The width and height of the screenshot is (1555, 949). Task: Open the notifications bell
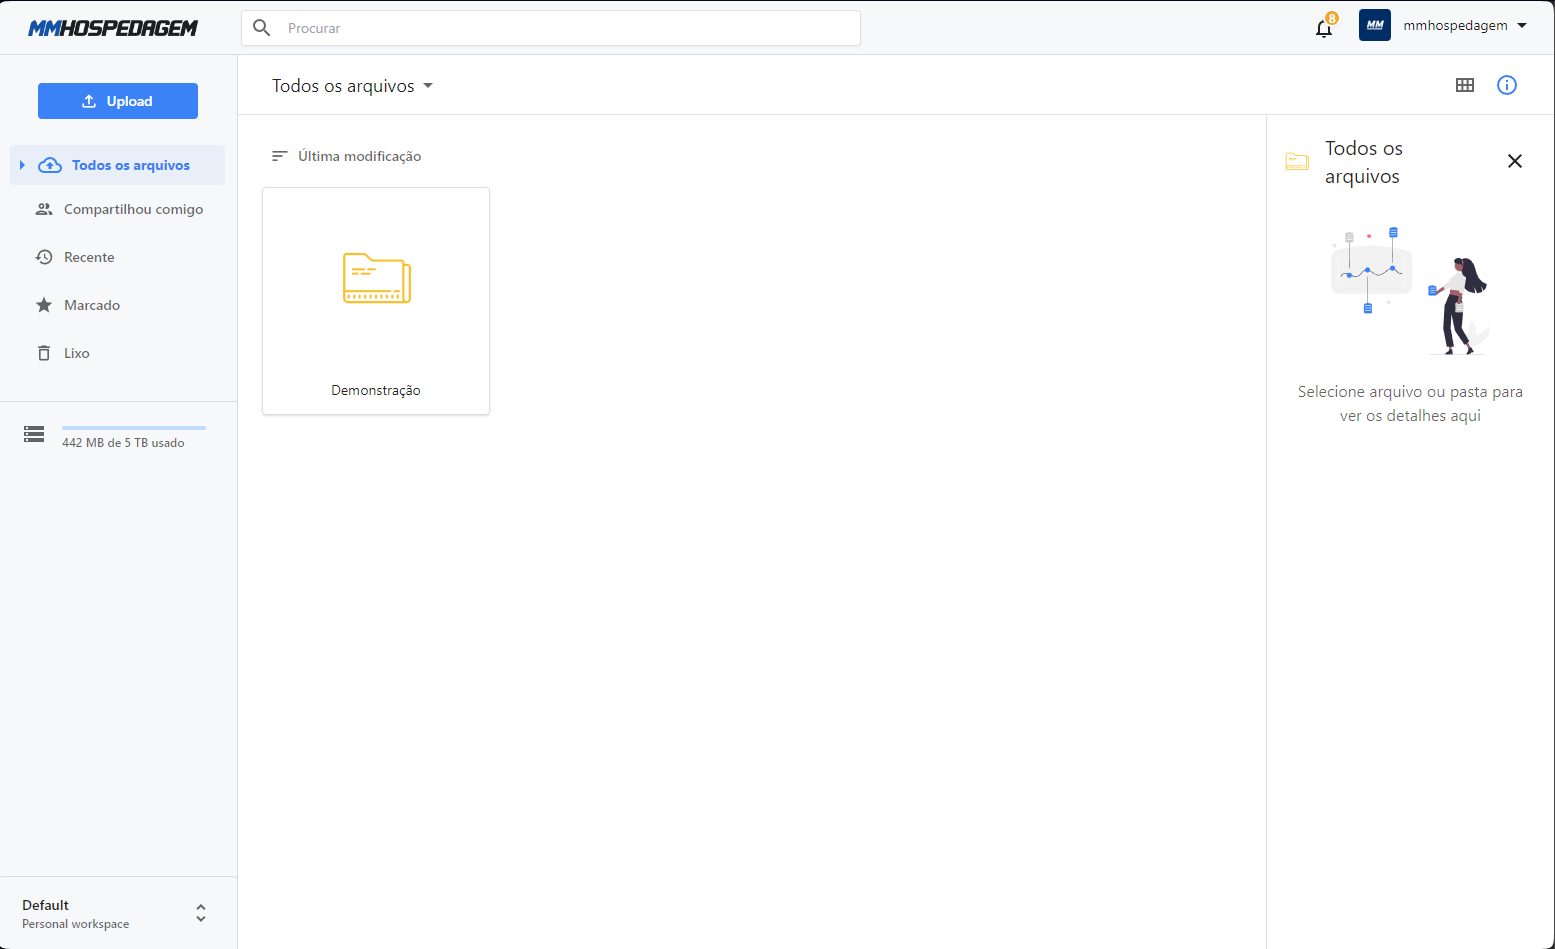pyautogui.click(x=1324, y=27)
